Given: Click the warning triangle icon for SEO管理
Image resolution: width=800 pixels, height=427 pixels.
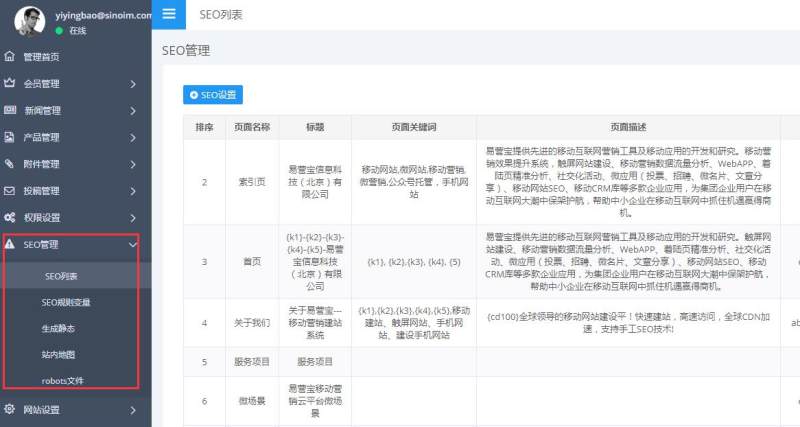Looking at the screenshot, I should pos(9,244).
